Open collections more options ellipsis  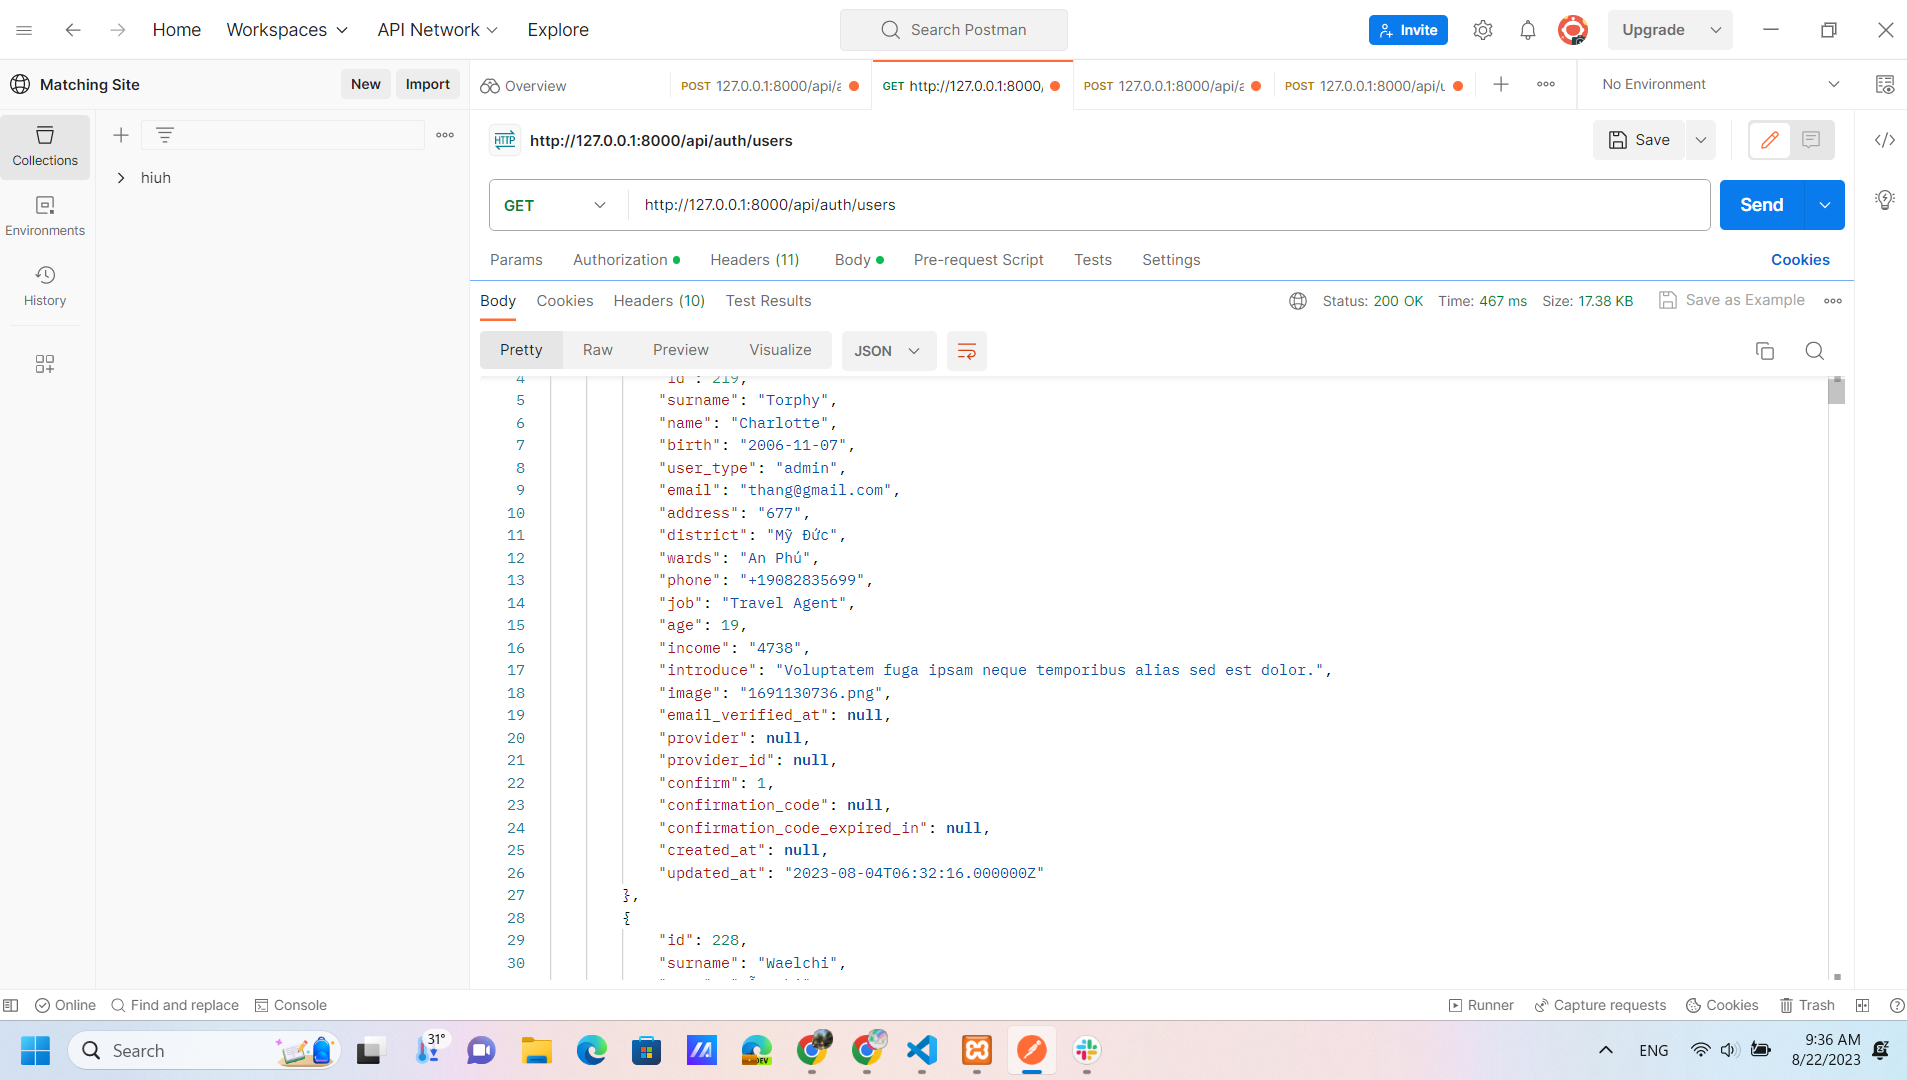click(x=445, y=135)
